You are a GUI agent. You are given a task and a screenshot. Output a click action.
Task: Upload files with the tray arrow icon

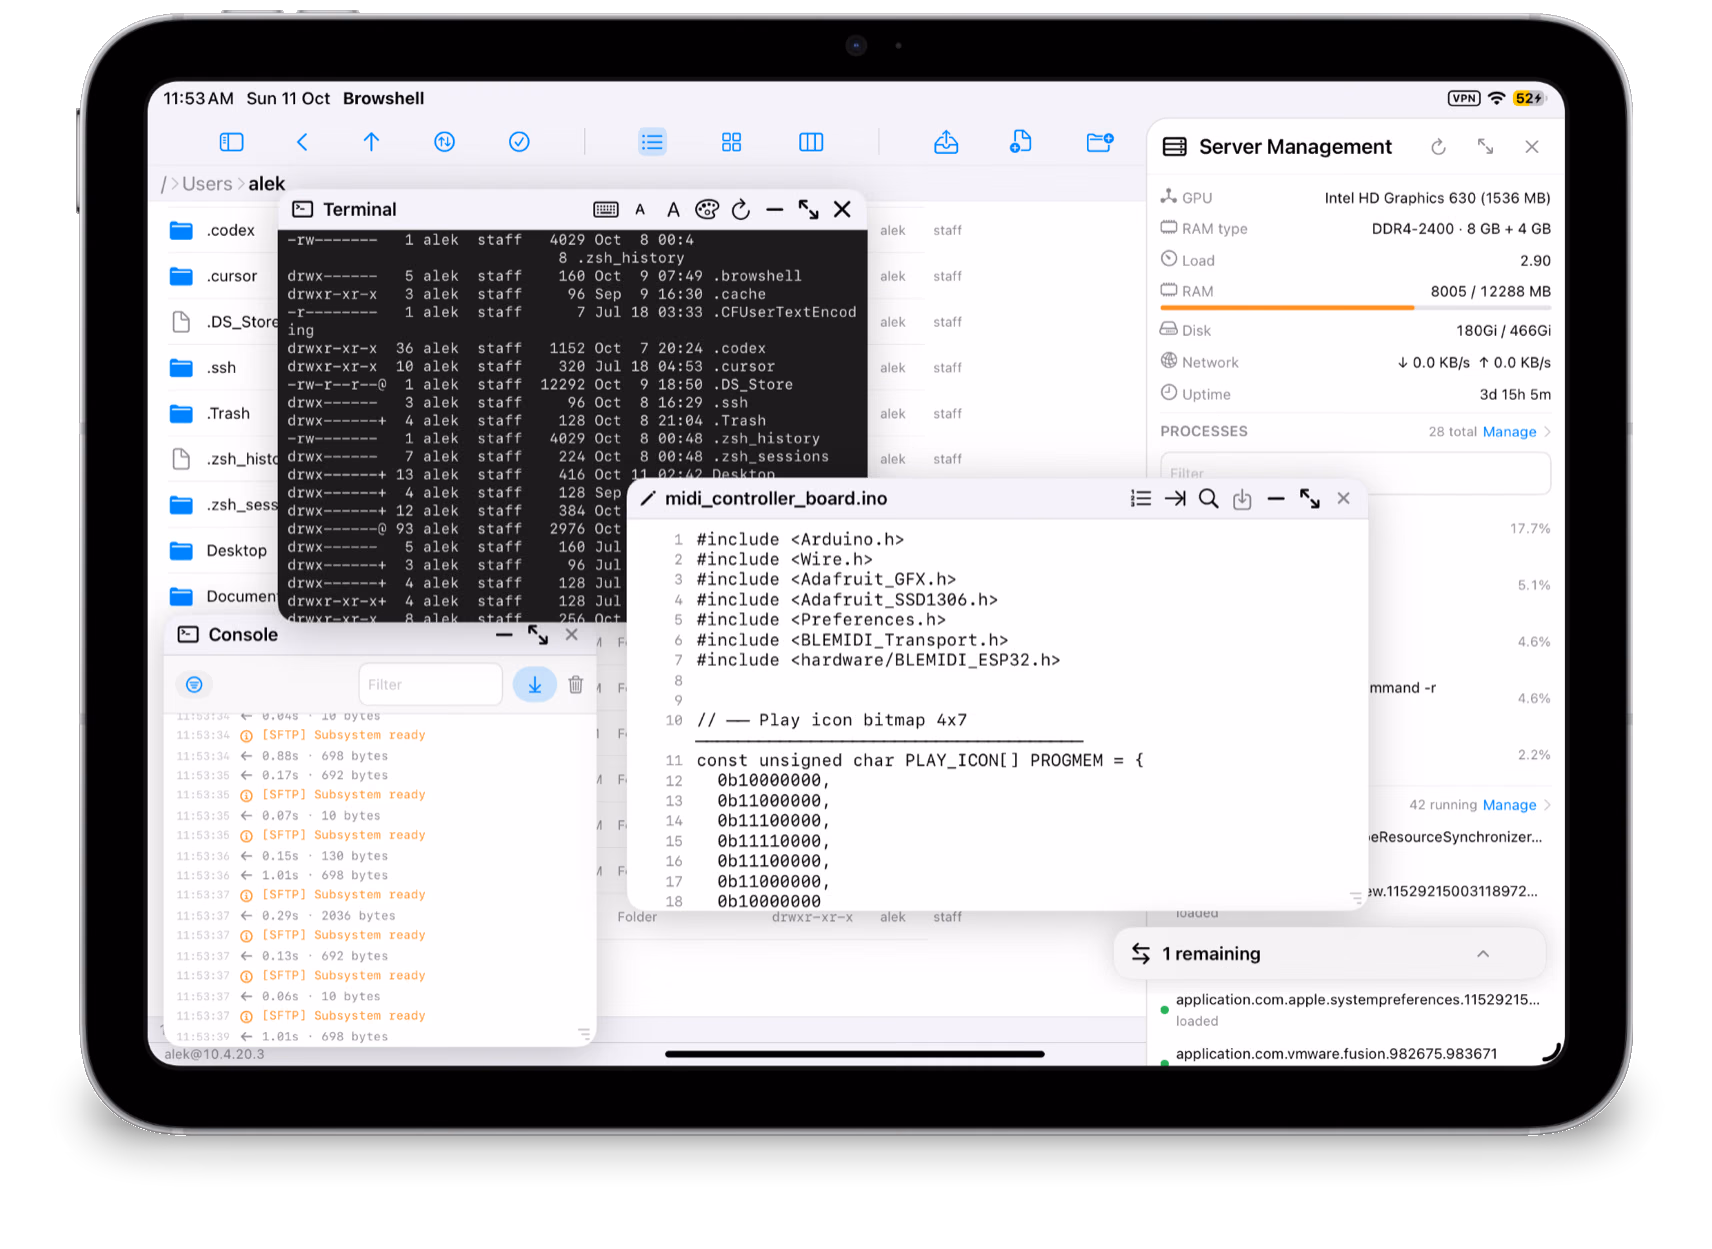946,142
